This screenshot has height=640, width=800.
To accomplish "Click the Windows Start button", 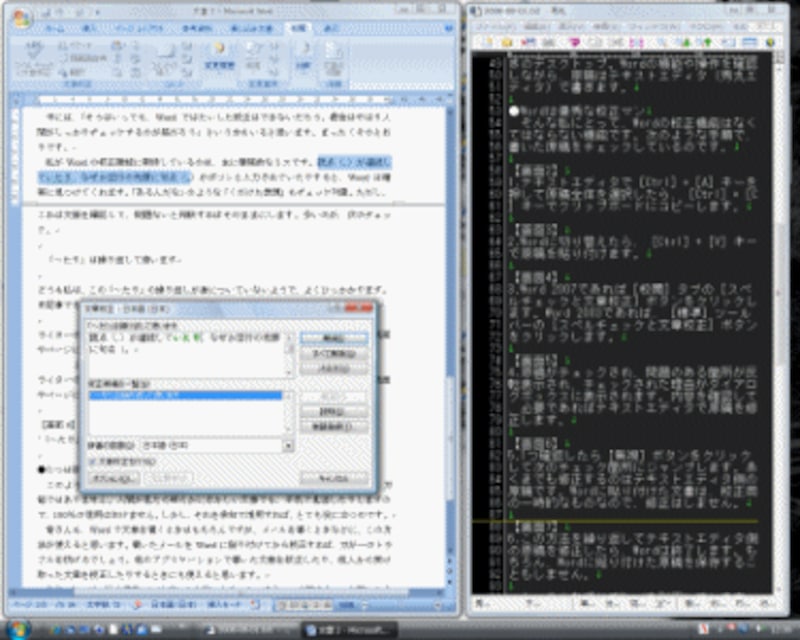I will (x=18, y=629).
